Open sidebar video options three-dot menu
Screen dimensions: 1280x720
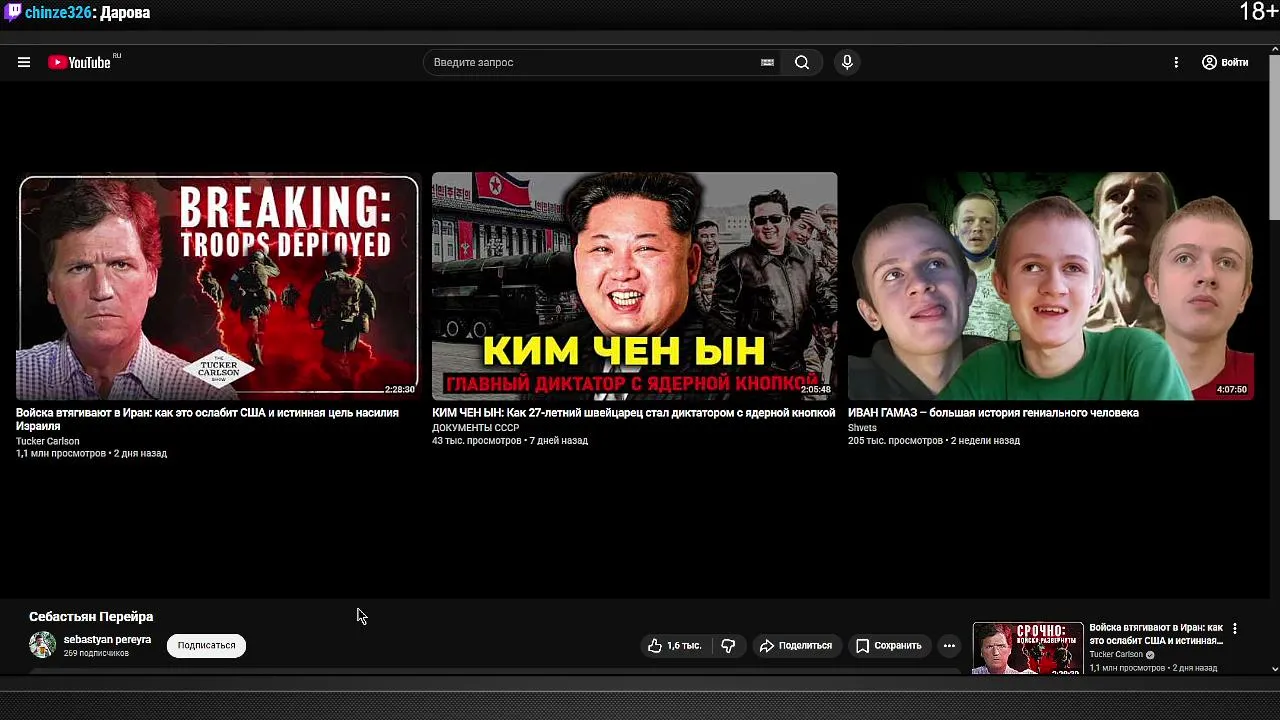click(1235, 629)
